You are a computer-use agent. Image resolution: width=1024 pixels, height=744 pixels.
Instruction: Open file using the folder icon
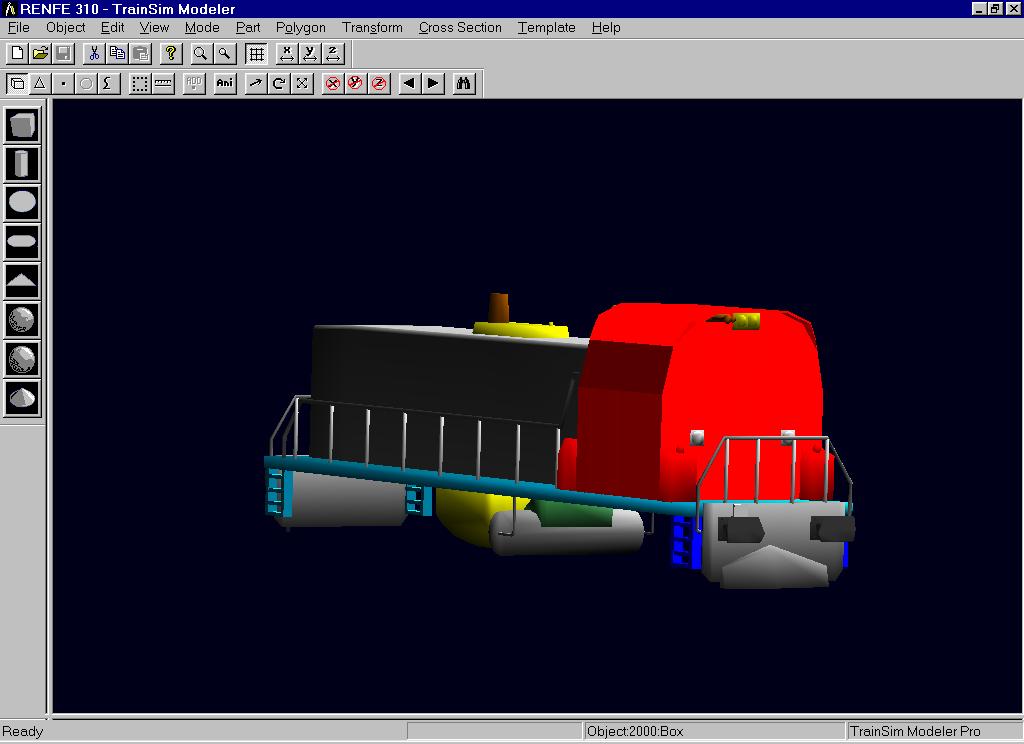tap(40, 53)
